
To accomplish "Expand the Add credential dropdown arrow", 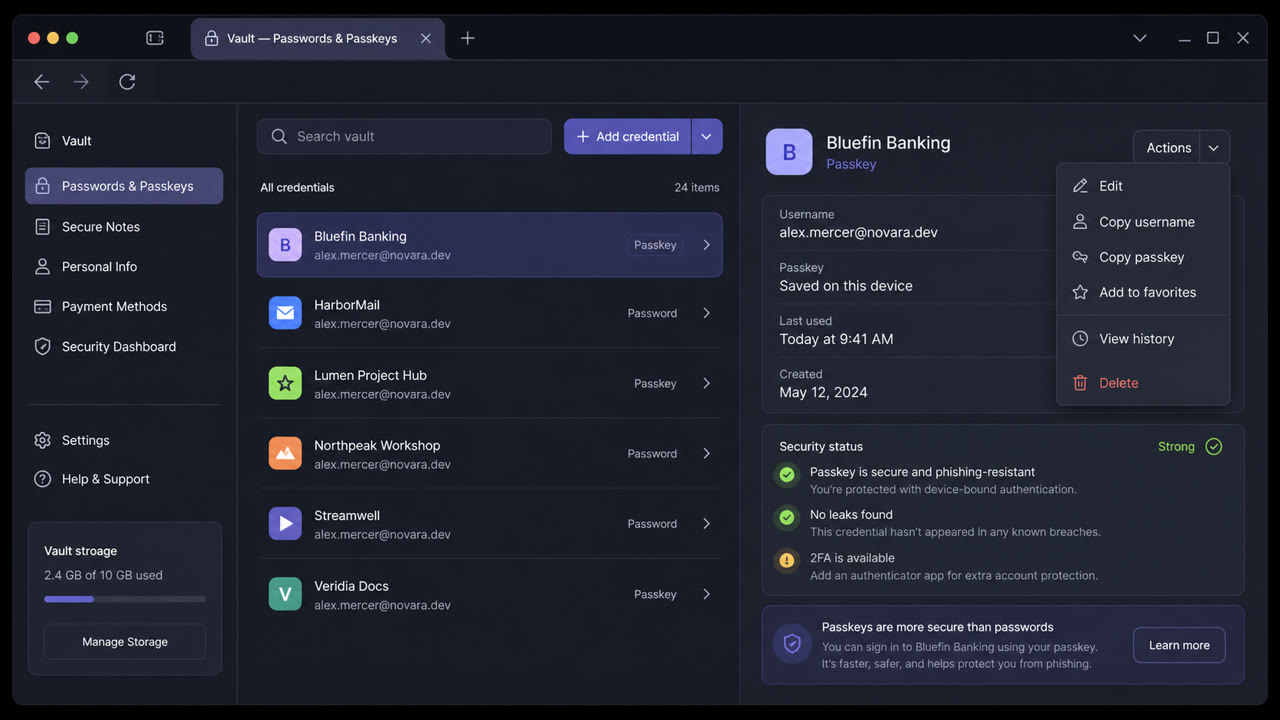I will (x=706, y=137).
